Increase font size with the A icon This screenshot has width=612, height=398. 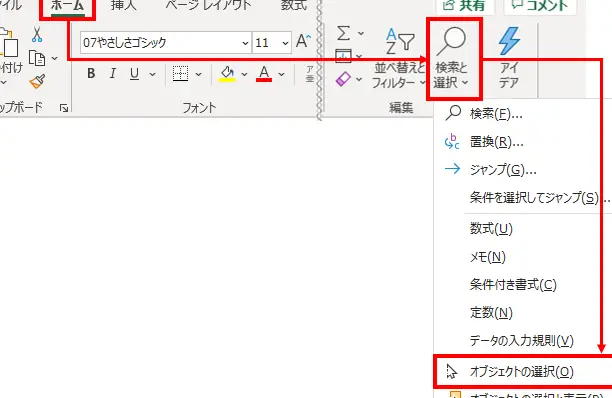point(303,41)
